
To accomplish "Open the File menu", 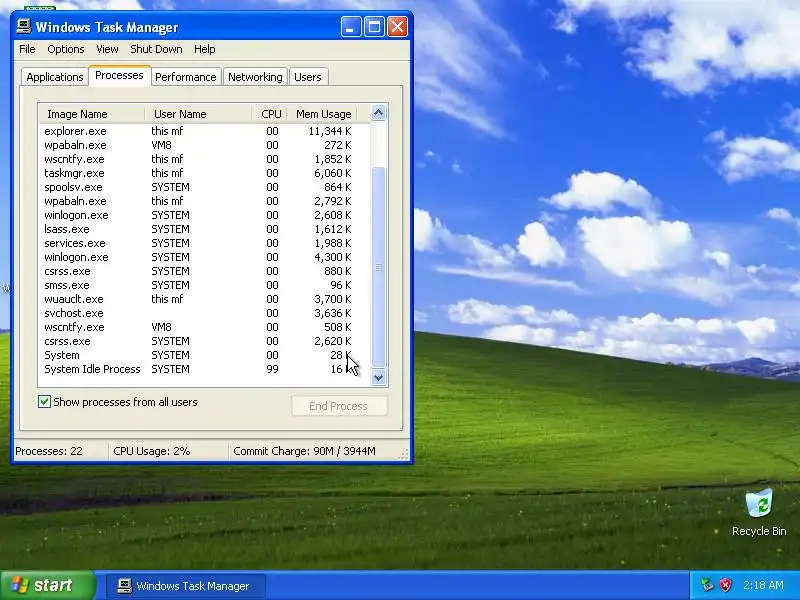I will [27, 49].
